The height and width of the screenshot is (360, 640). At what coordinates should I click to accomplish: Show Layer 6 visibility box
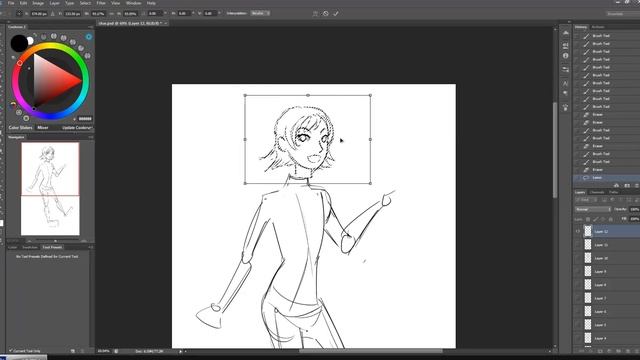[578, 311]
